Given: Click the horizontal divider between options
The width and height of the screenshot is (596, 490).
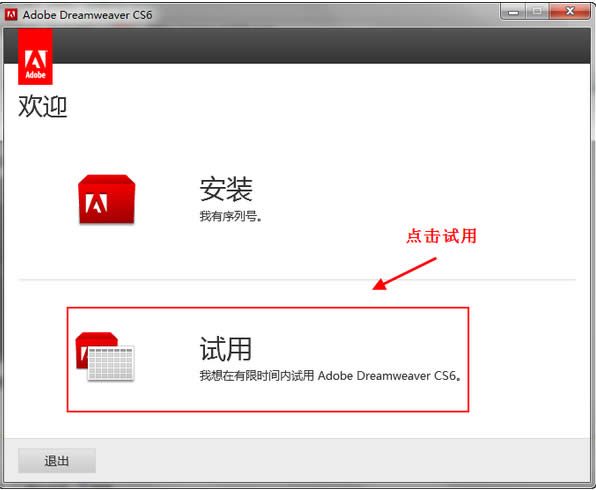Looking at the screenshot, I should pyautogui.click(x=296, y=279).
